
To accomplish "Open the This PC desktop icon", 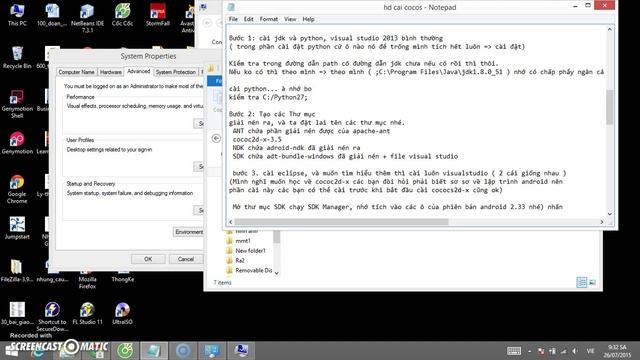I will pyautogui.click(x=17, y=15).
